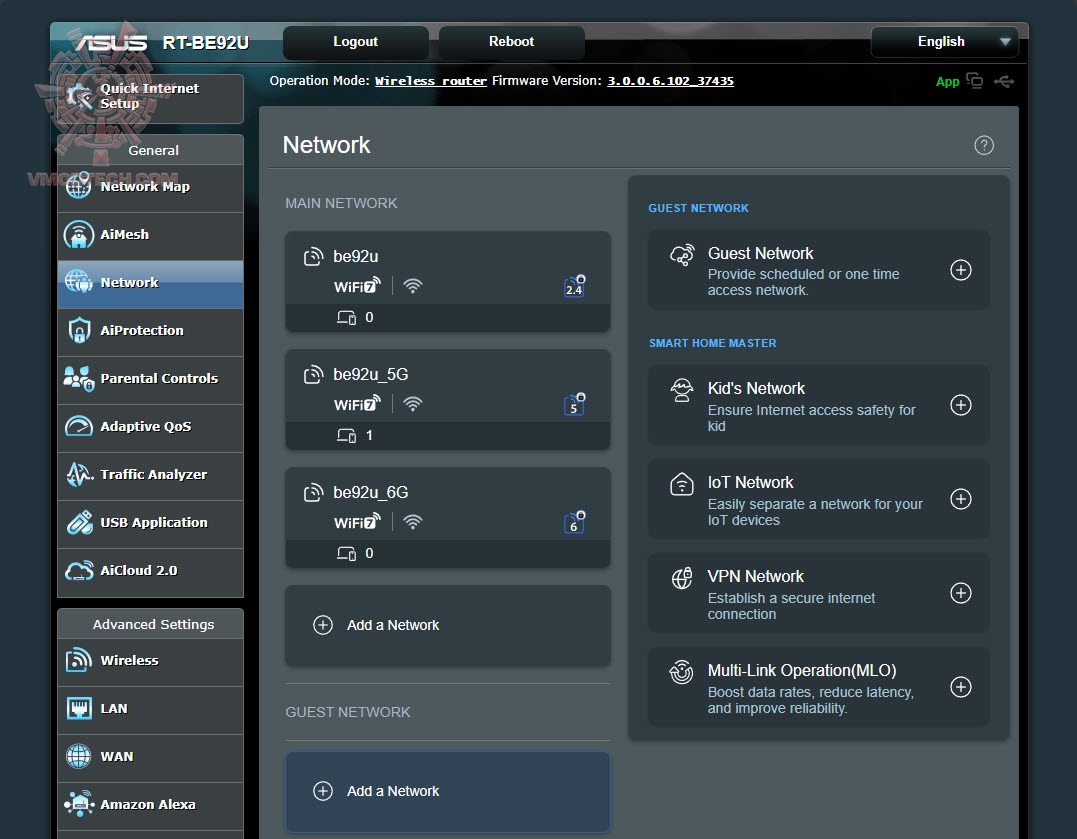Click the green App link
1077x839 pixels.
coord(947,82)
